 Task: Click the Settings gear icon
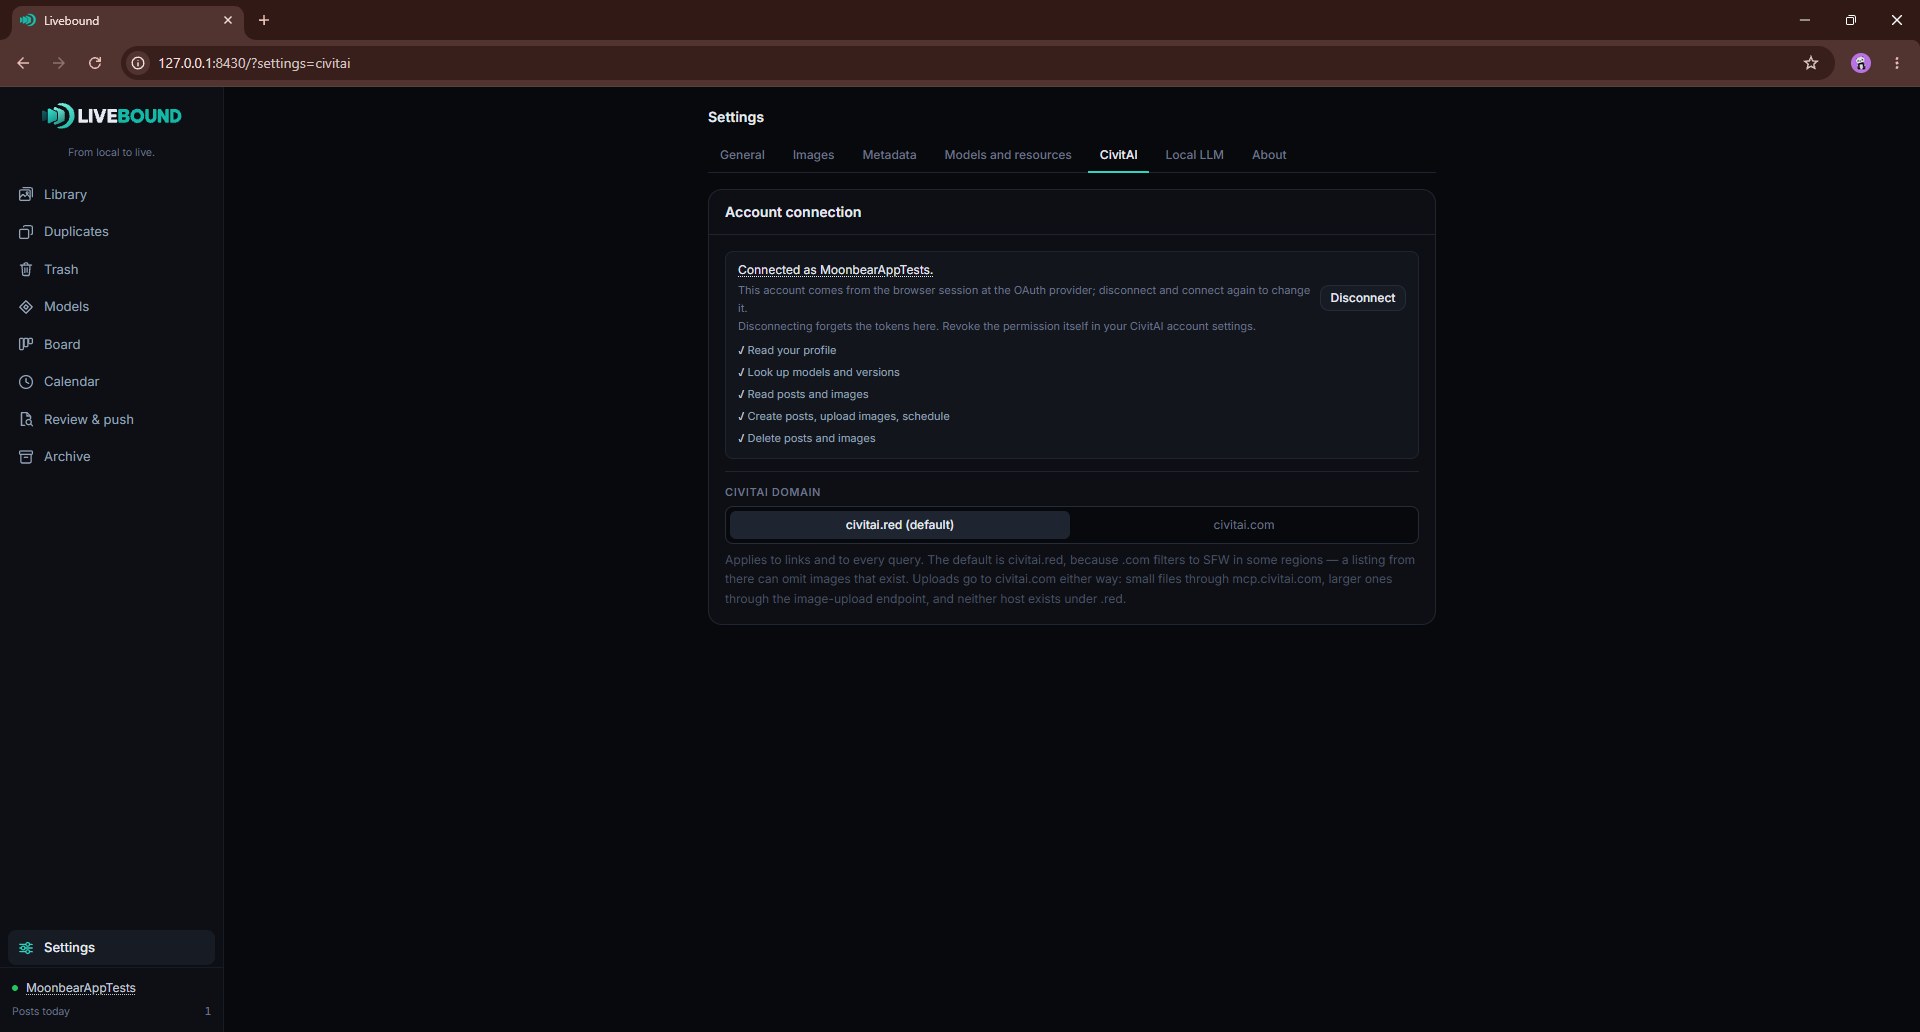[x=26, y=948]
